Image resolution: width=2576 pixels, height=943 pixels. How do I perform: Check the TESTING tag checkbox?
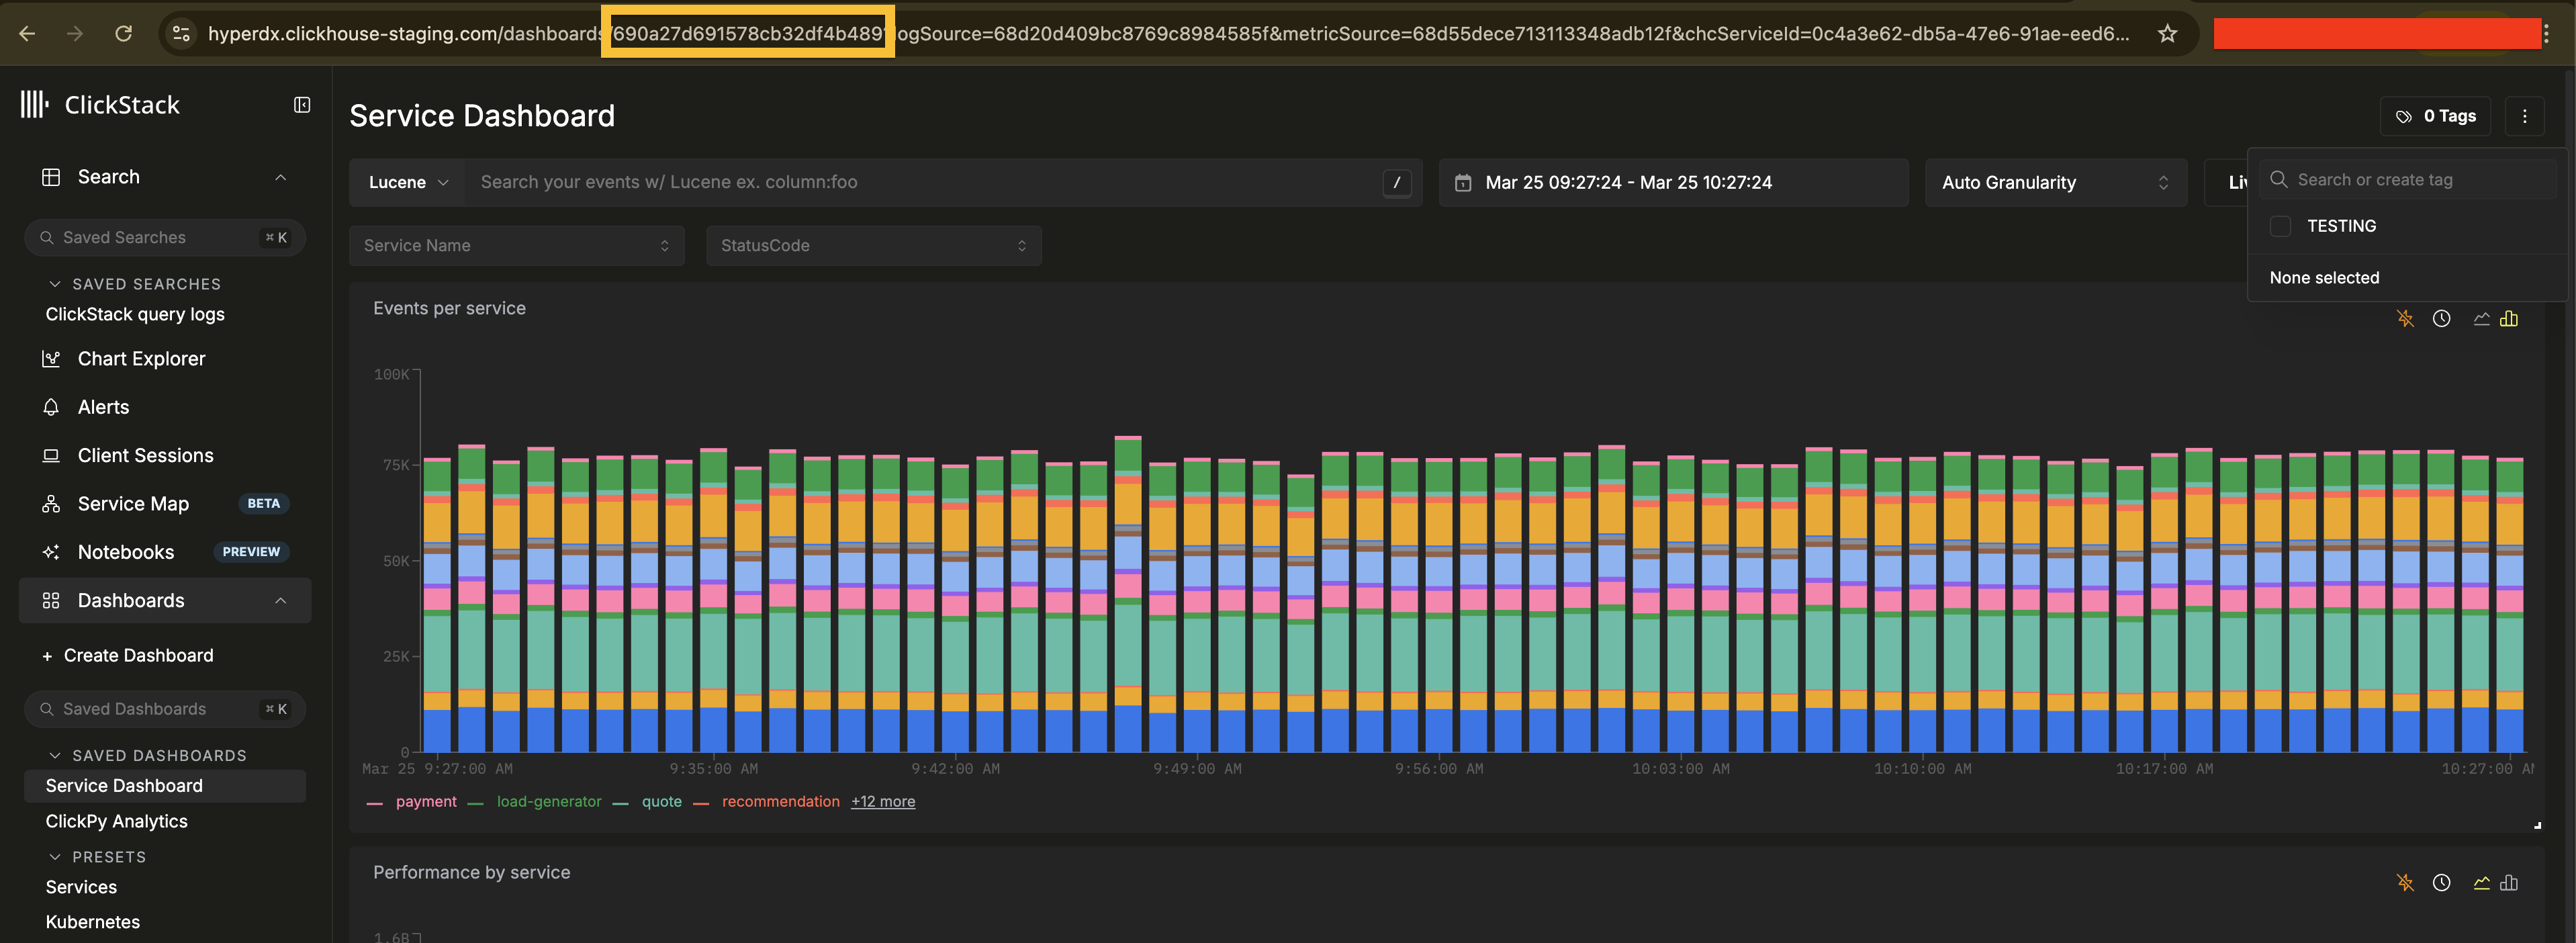(x=2280, y=226)
